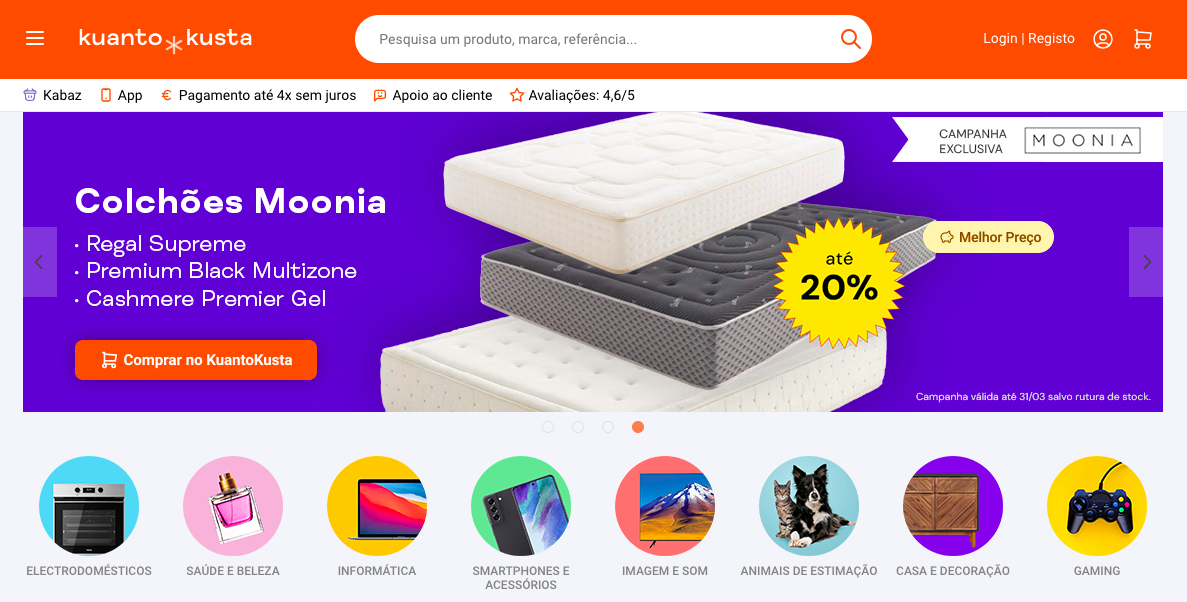Open the user account icon

pos(1102,39)
